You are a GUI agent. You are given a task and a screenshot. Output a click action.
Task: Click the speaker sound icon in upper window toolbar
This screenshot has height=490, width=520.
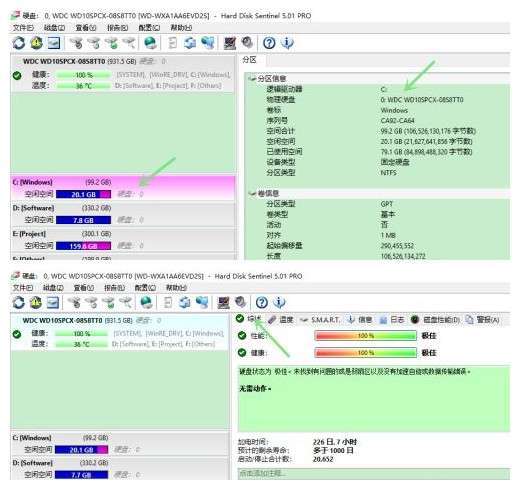(x=247, y=43)
